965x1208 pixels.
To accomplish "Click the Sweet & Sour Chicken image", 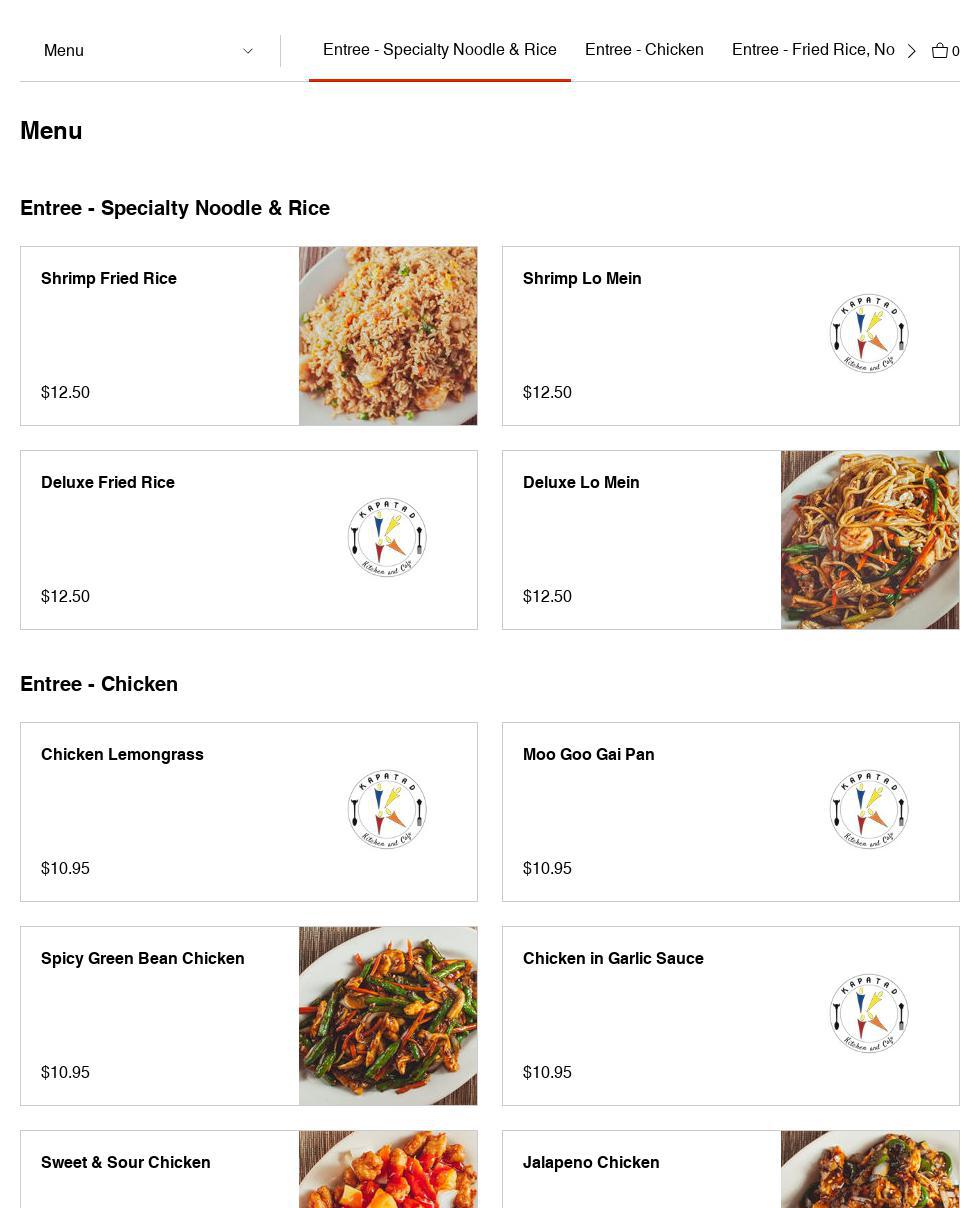I will click(388, 1170).
